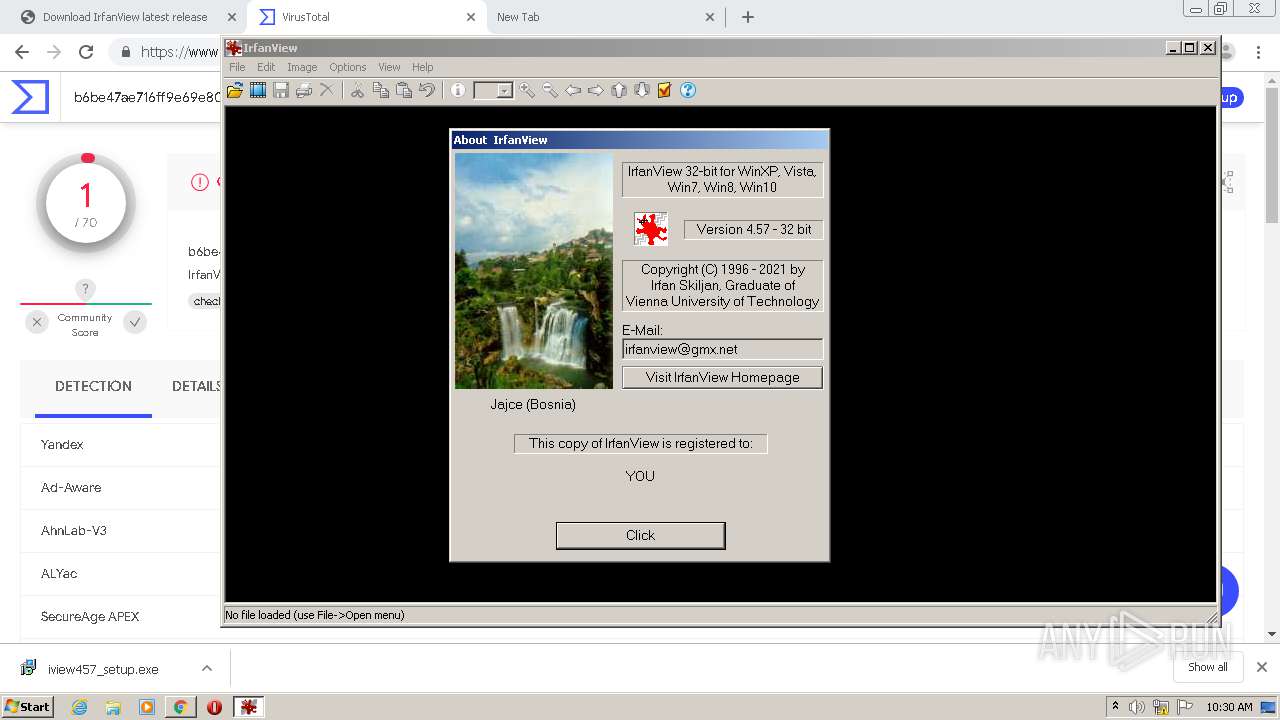Click the up arrow toolbar icon

(619, 90)
